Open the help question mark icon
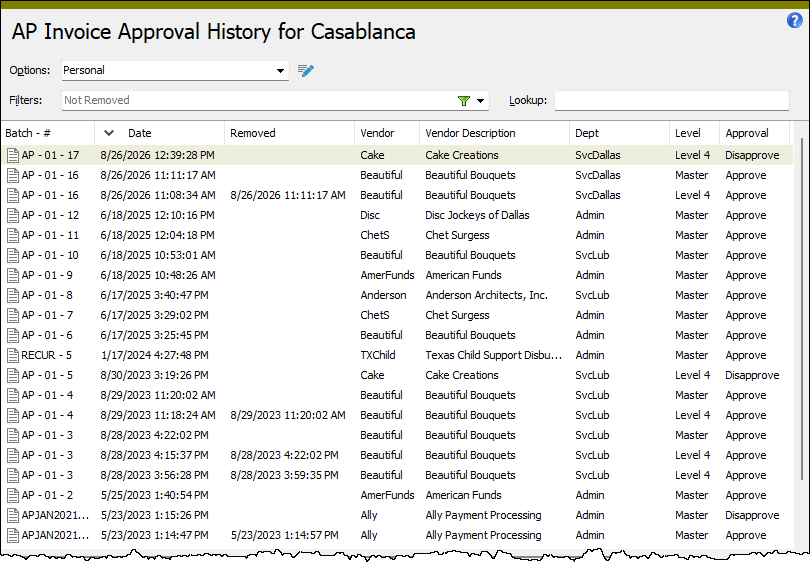This screenshot has width=810, height=565. click(794, 21)
